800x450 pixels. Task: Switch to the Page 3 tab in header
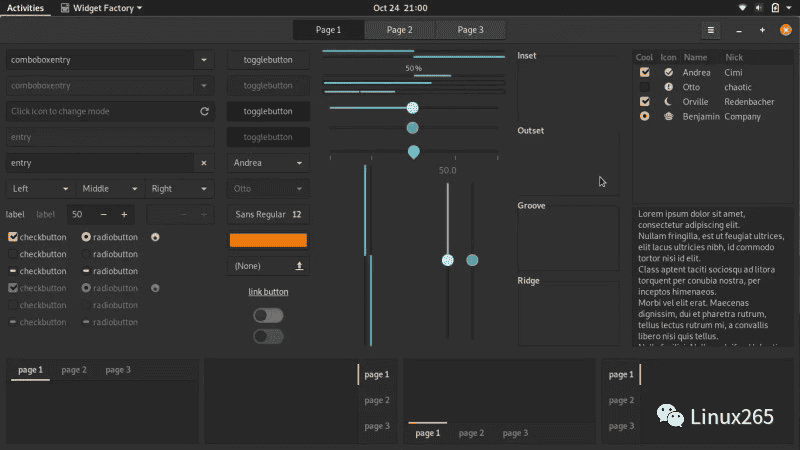point(470,30)
